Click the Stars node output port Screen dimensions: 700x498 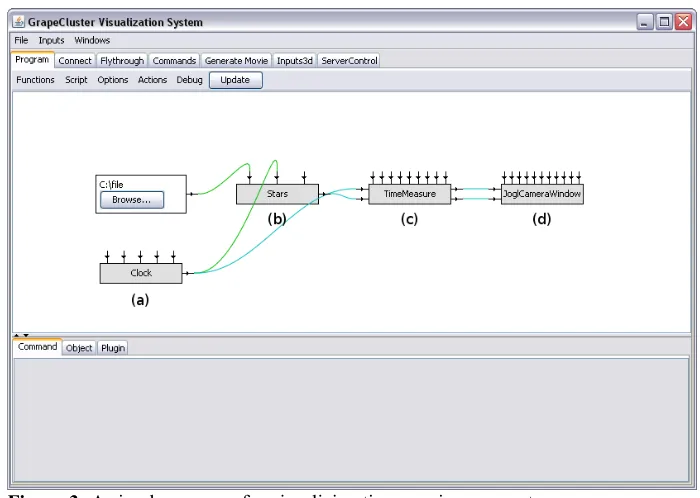pos(325,194)
